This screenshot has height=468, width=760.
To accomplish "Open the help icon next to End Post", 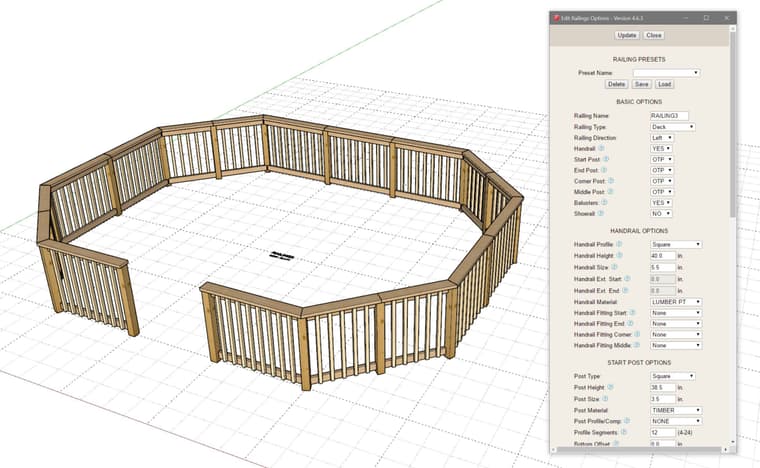I will [604, 171].
